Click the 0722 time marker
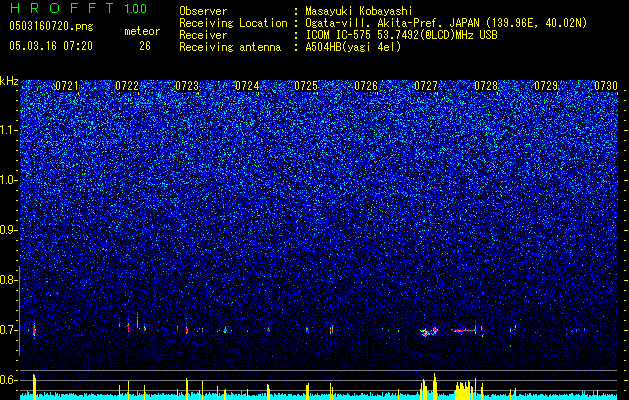629x400 pixels. 127,86
